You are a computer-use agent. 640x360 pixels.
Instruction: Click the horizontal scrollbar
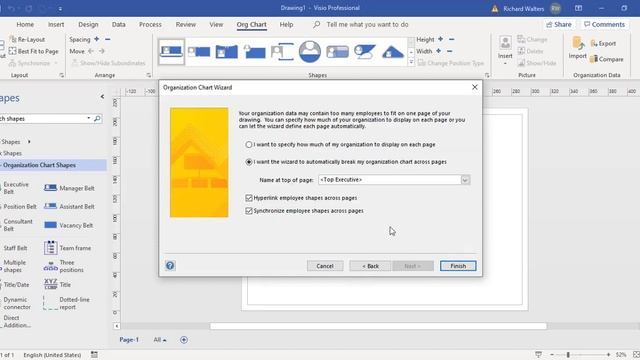point(378,326)
